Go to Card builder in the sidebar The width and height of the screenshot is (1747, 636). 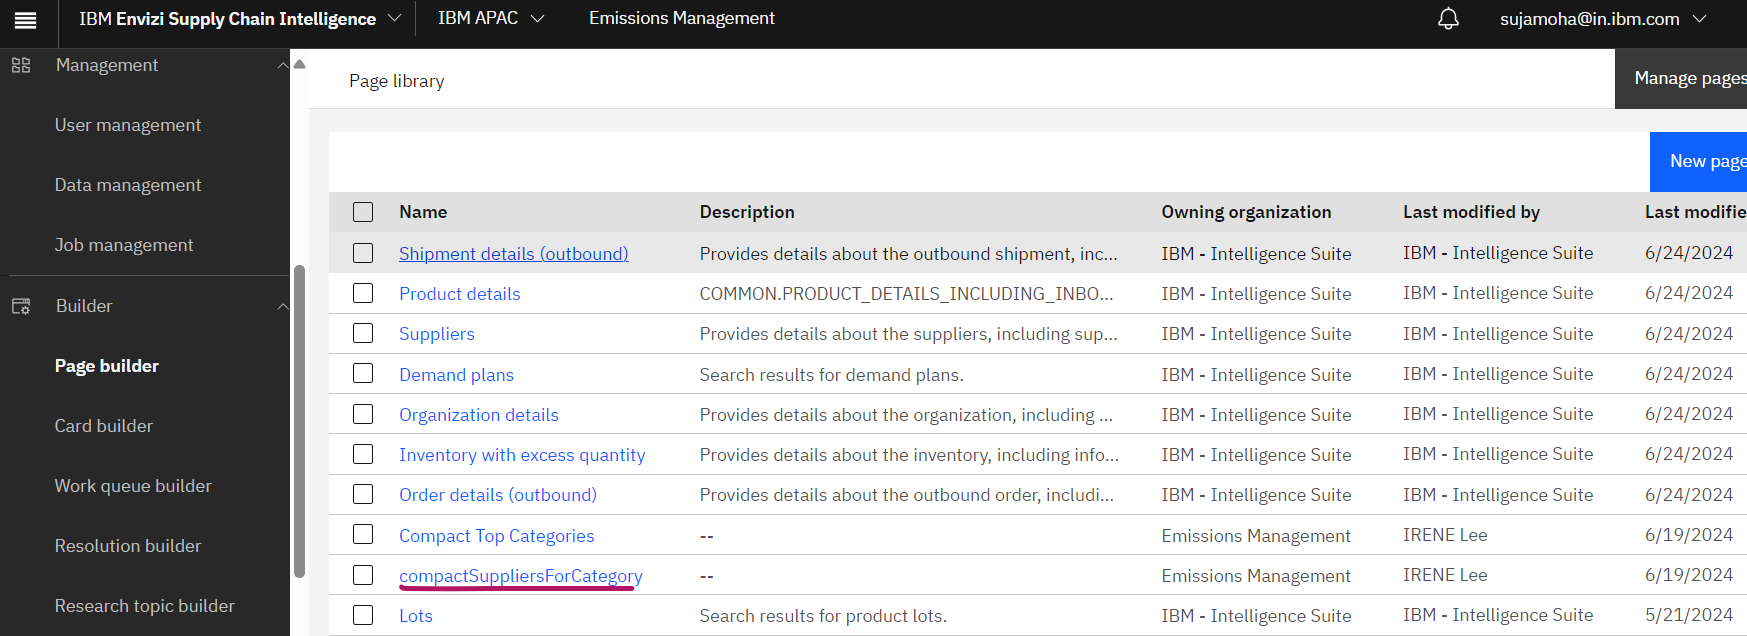tap(104, 426)
